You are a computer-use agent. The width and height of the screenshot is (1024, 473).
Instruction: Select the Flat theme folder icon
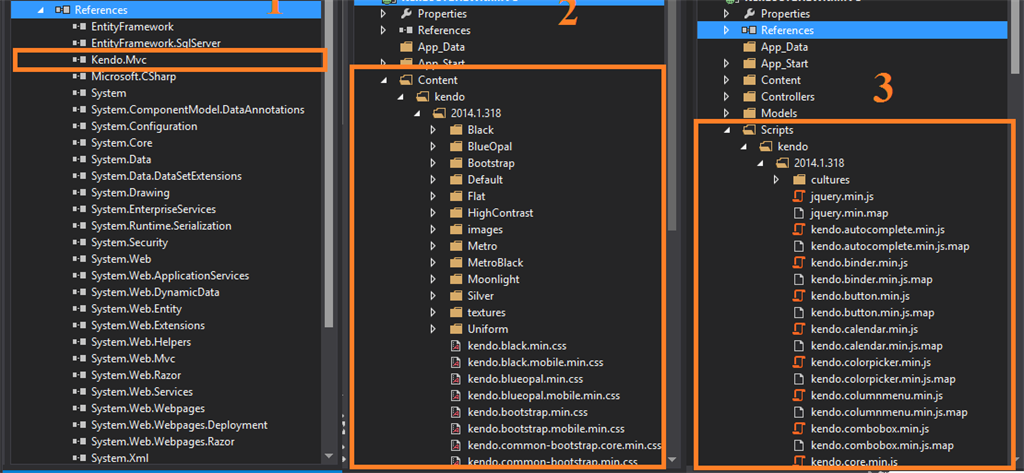pyautogui.click(x=456, y=196)
